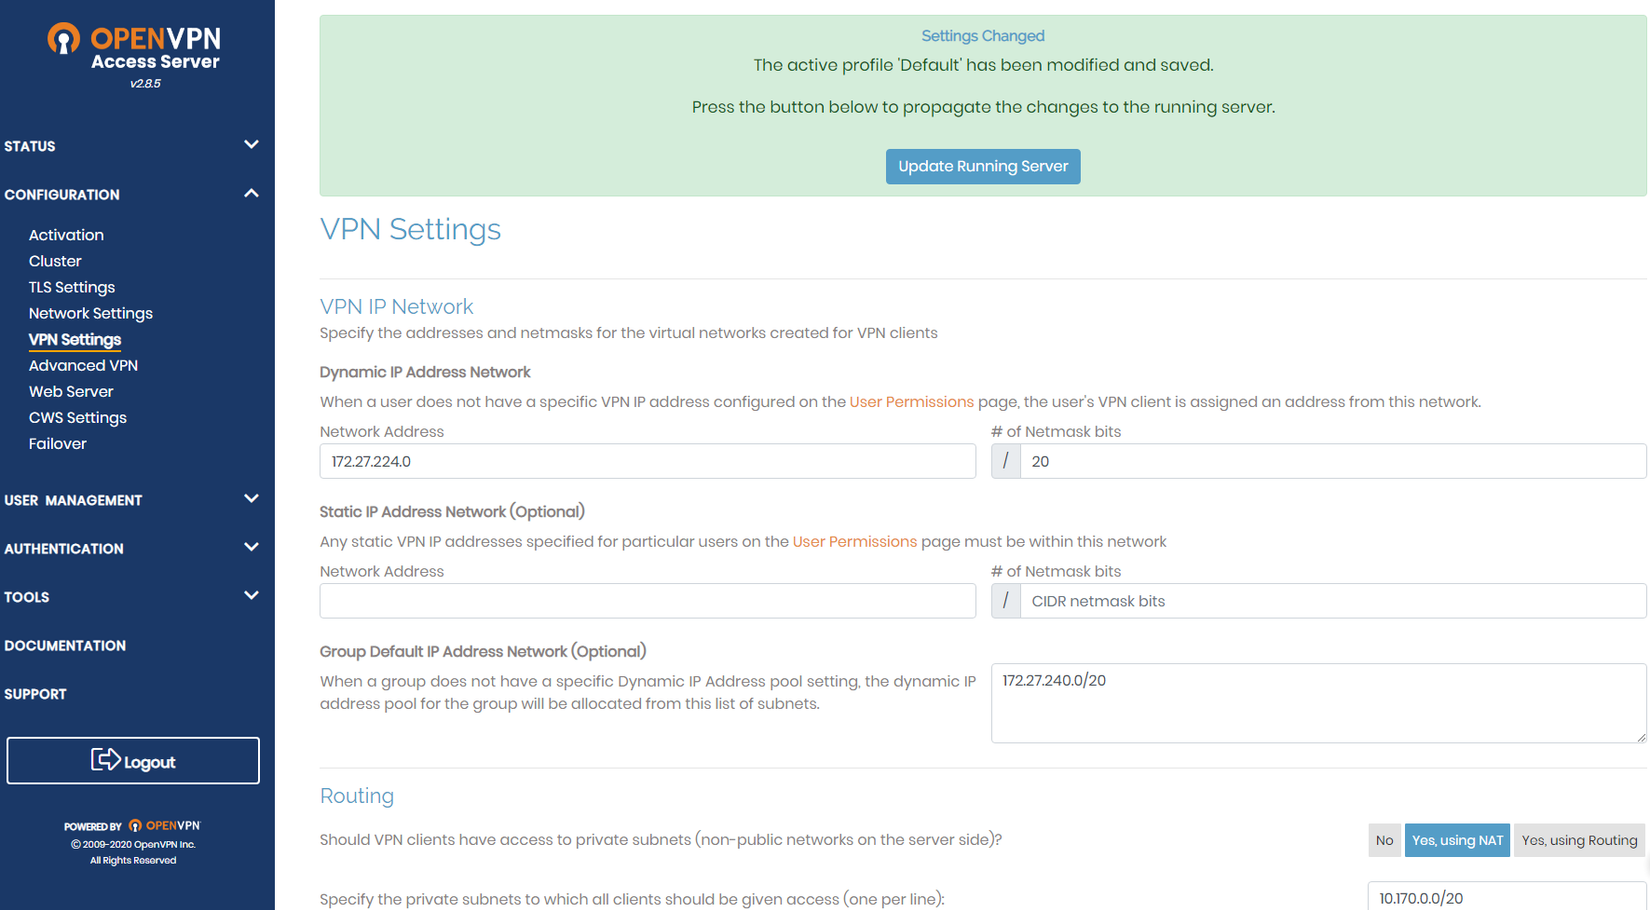Expand the Authentication section
Image resolution: width=1650 pixels, height=910 pixels.
[132, 548]
